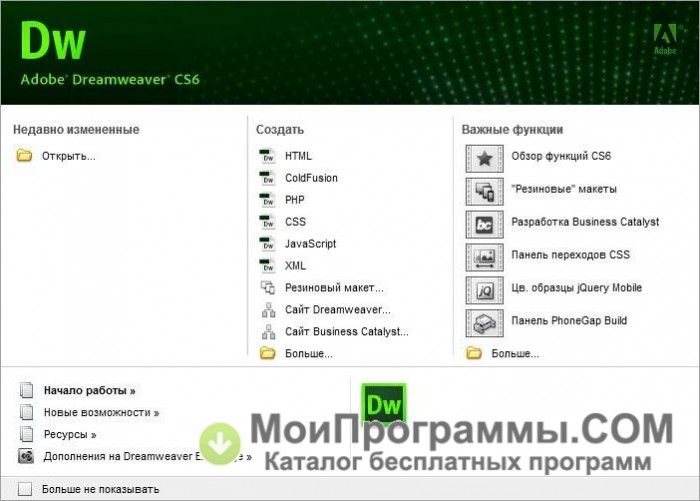This screenshot has height=501, width=700.
Task: Click the page icon beside Начало работы
Action: tap(26, 390)
